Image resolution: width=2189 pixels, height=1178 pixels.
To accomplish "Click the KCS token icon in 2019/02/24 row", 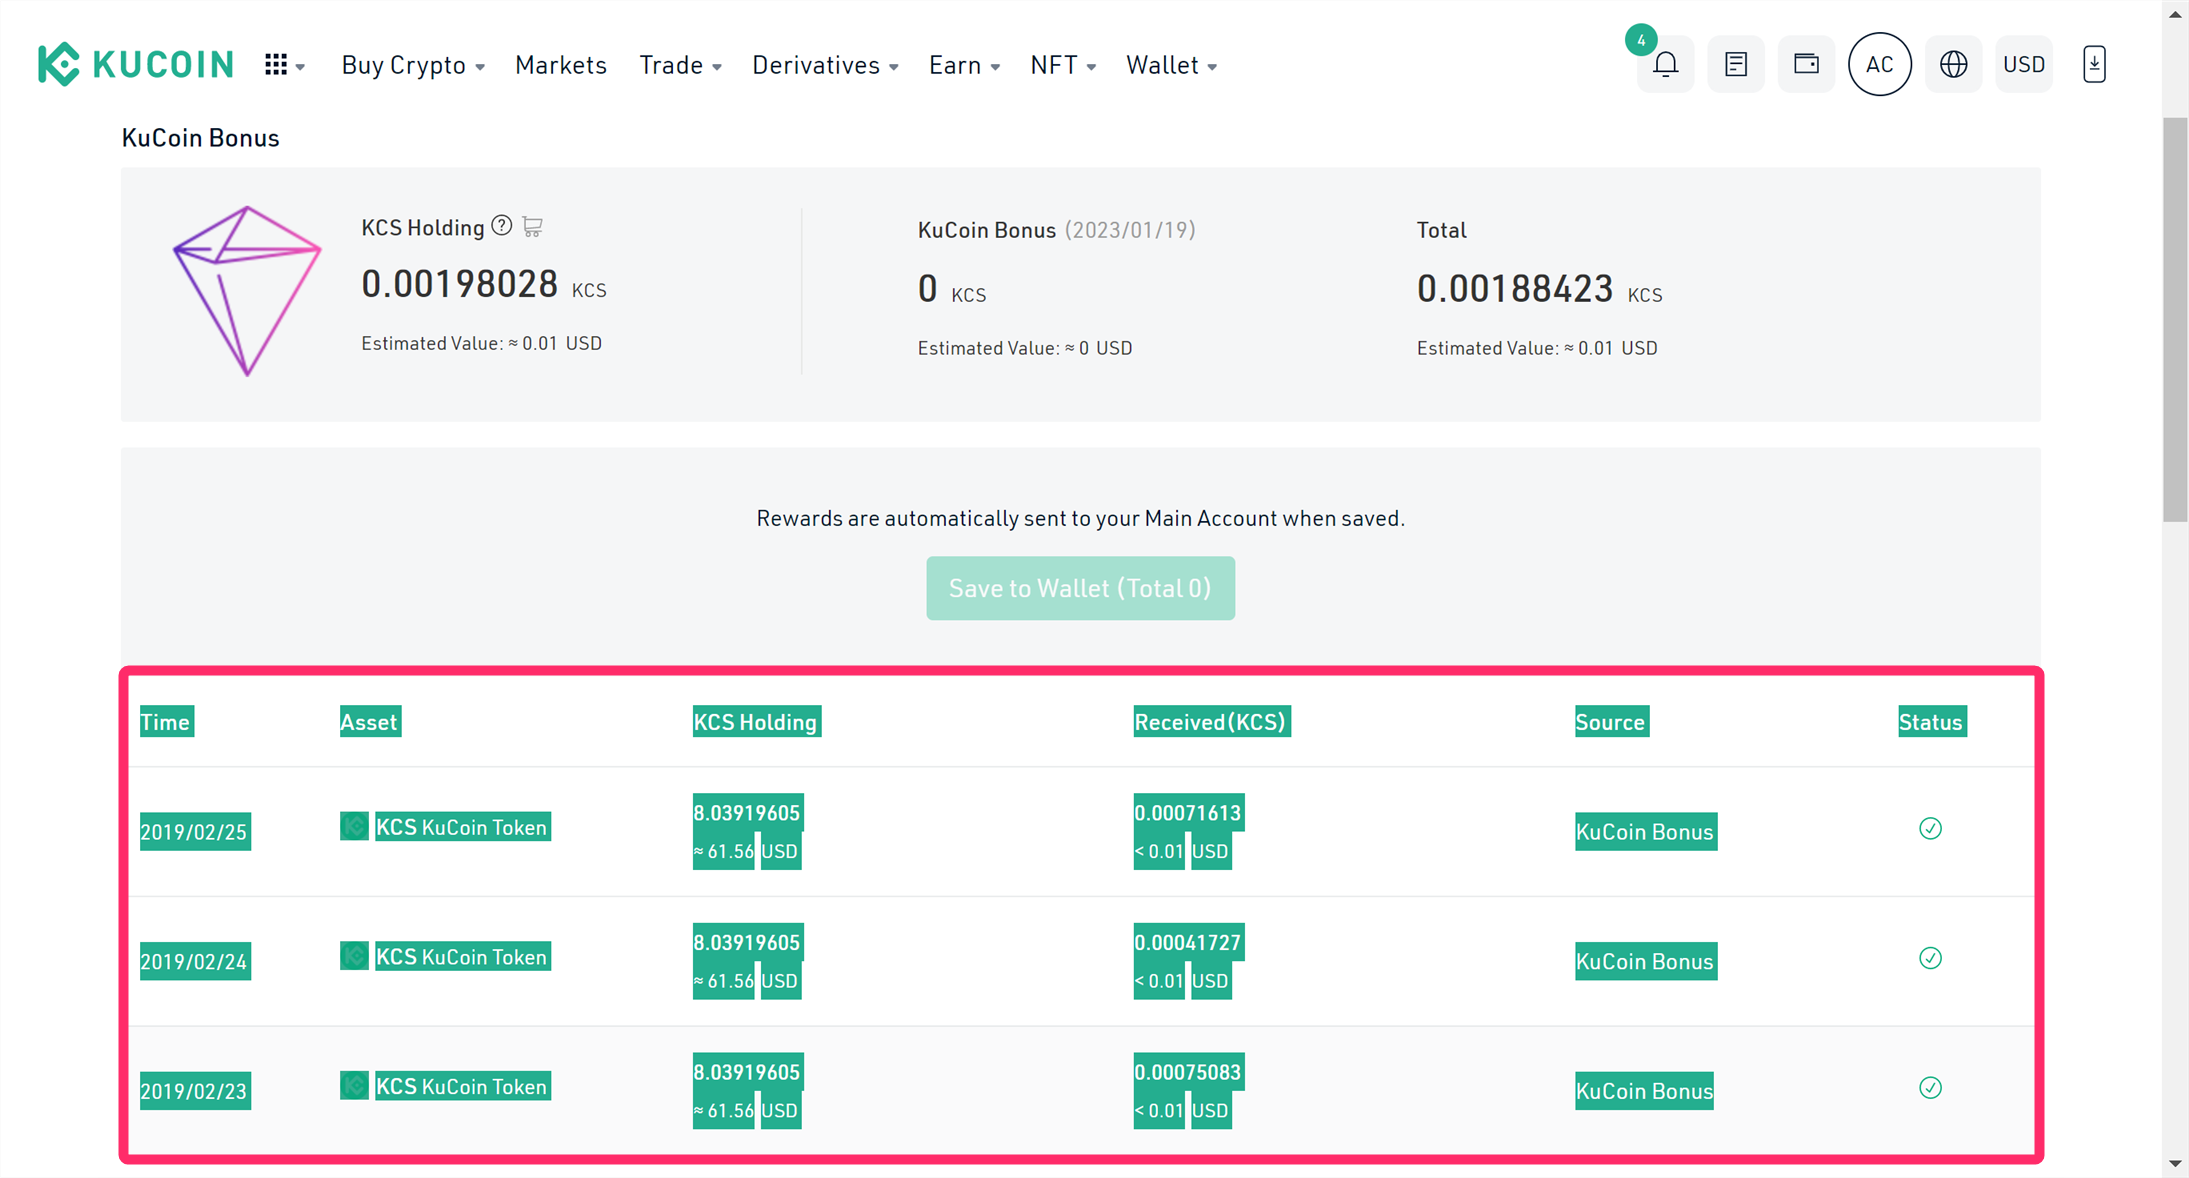I will [x=354, y=956].
